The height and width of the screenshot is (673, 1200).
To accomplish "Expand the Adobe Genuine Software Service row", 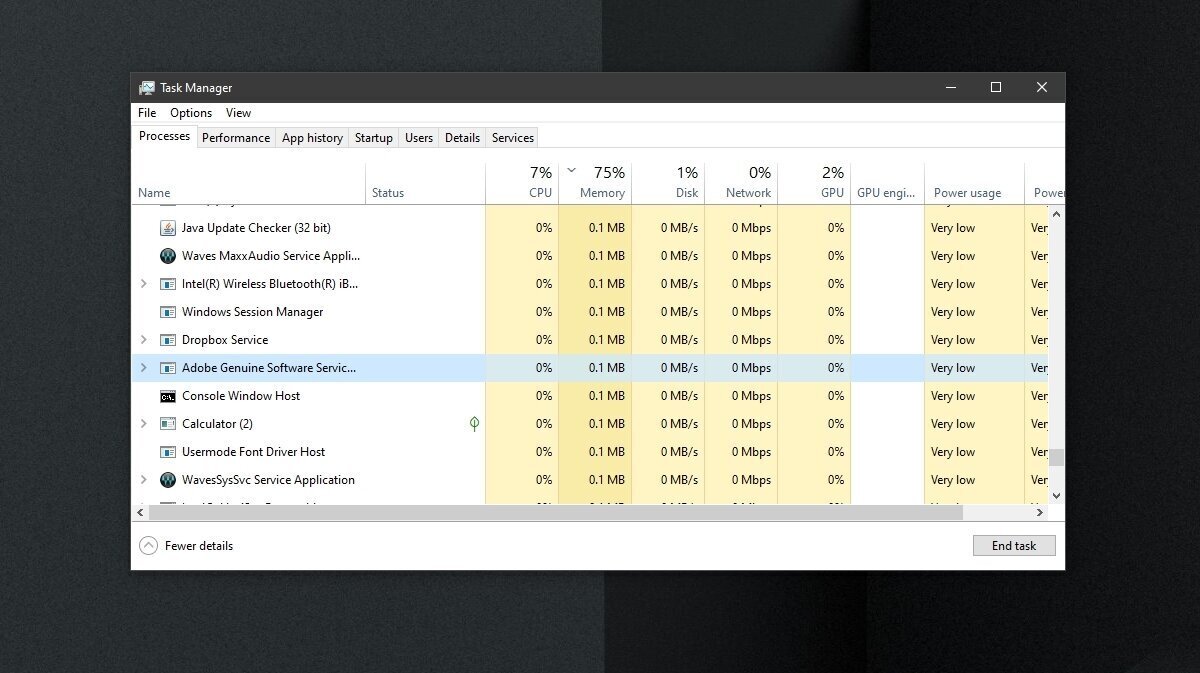I will click(144, 368).
